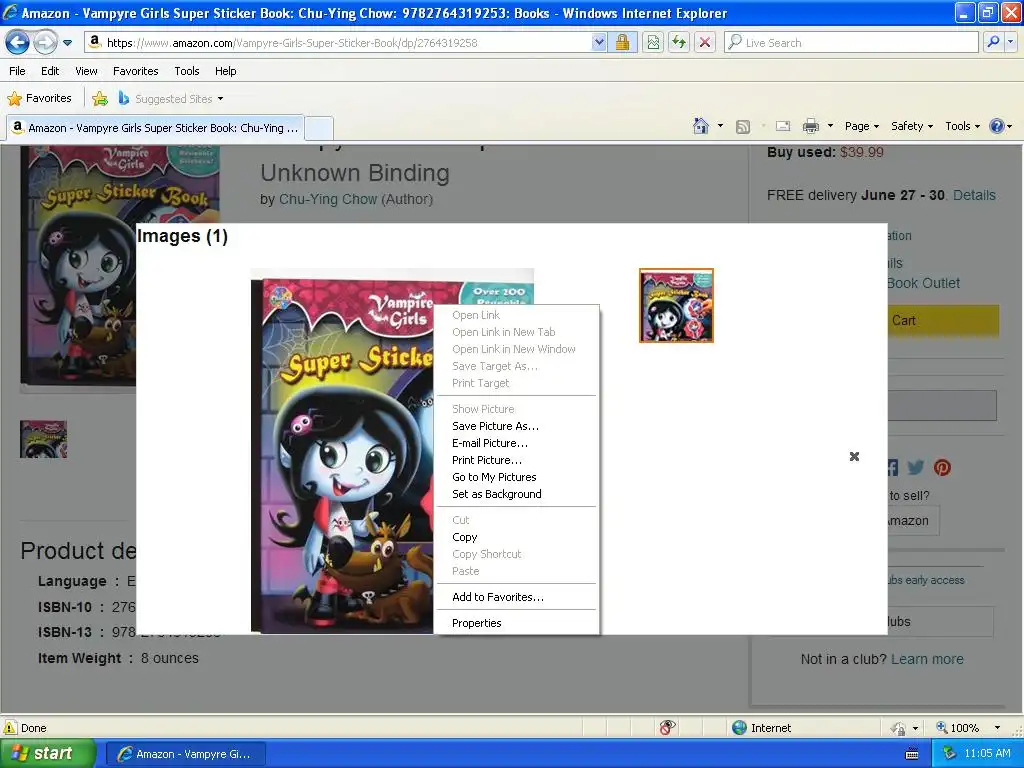This screenshot has height=768, width=1024.
Task: Click the Windows Start button
Action: pyautogui.click(x=47, y=754)
